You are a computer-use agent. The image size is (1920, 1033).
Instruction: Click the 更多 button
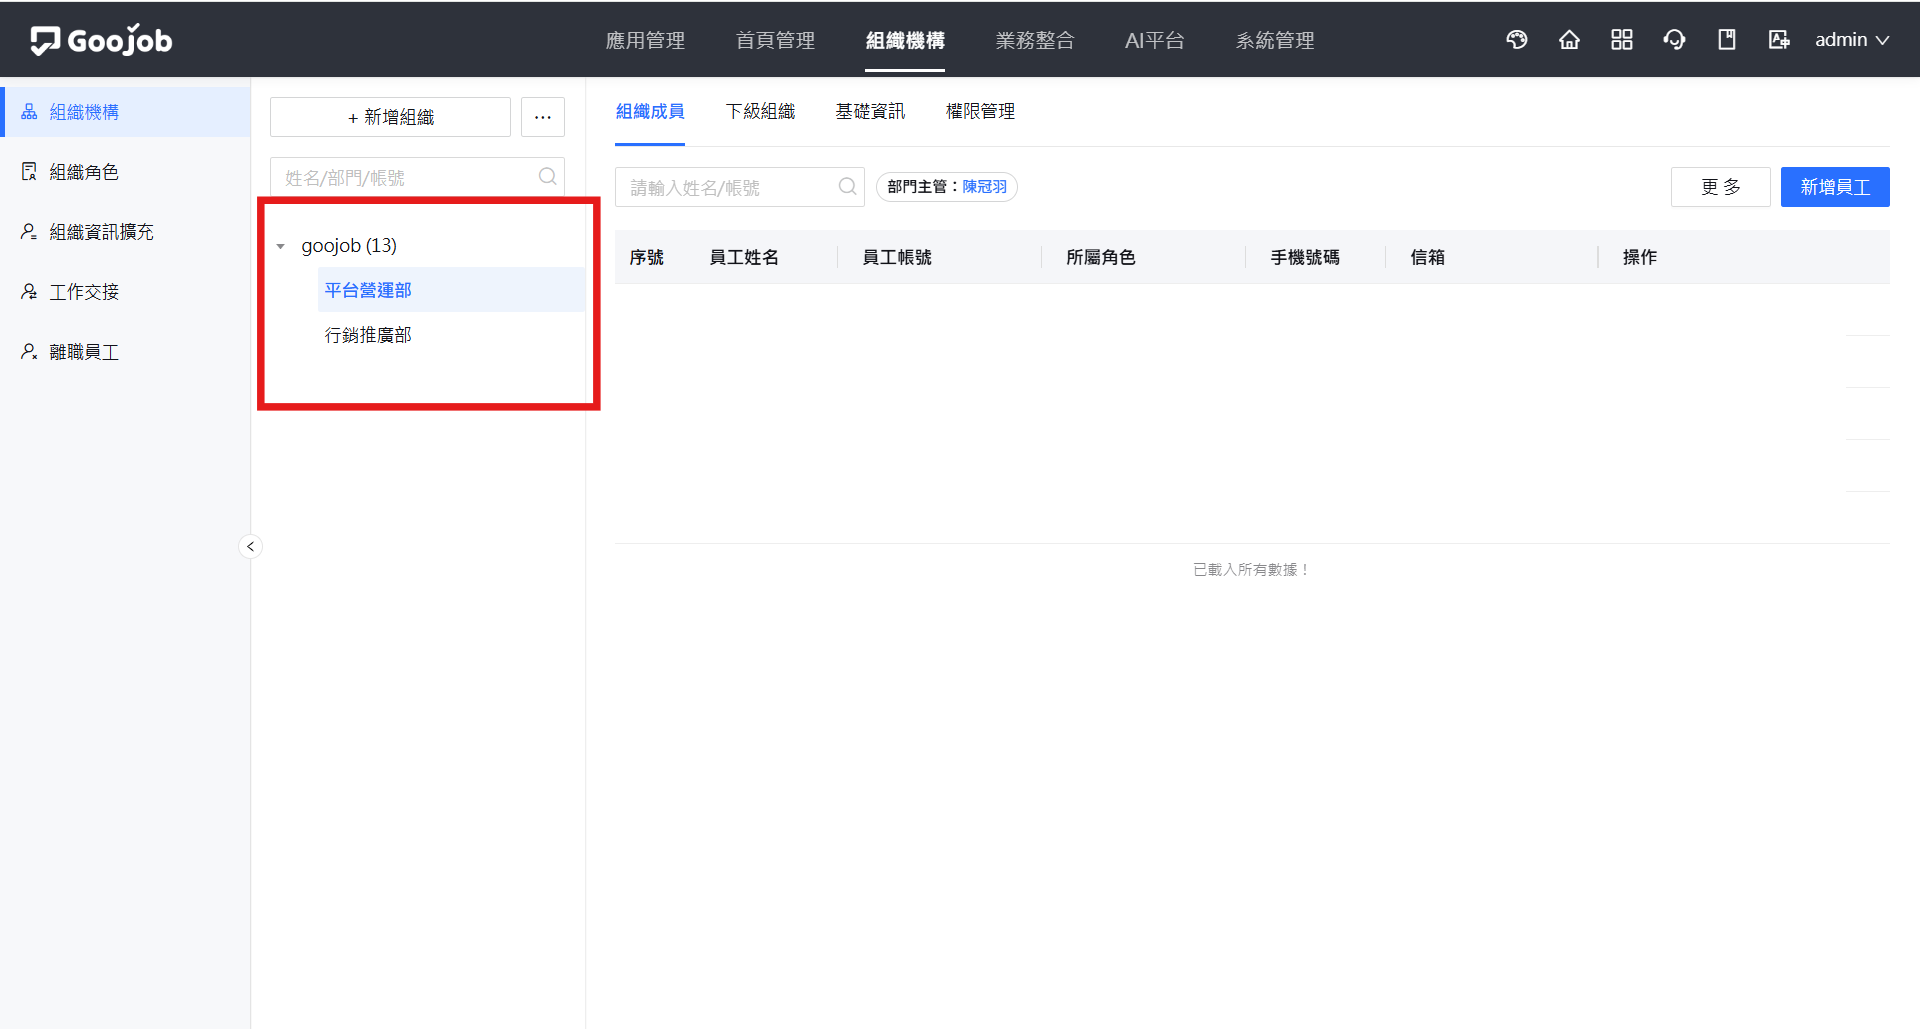click(1721, 187)
